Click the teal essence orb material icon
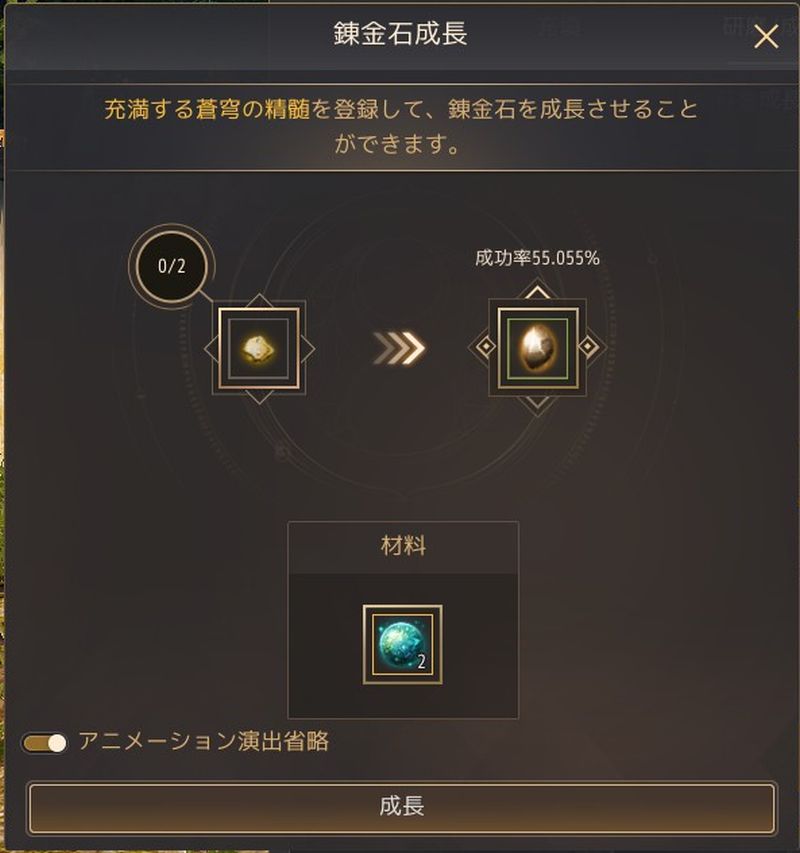 point(402,644)
